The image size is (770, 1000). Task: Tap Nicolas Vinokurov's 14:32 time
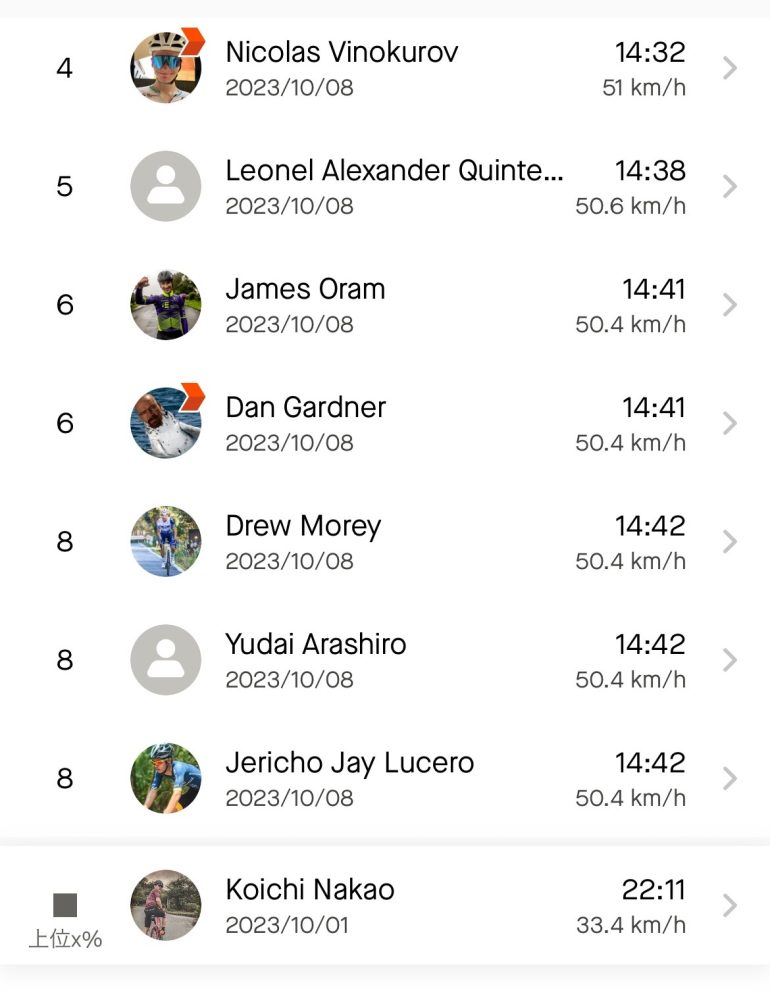click(x=650, y=52)
